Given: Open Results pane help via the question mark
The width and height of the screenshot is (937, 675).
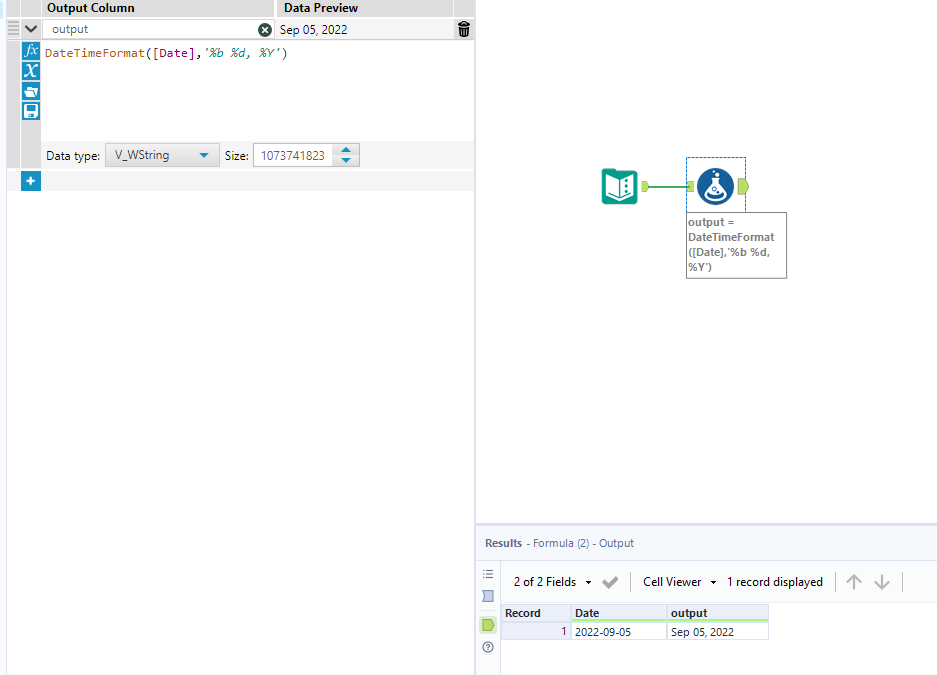Looking at the screenshot, I should pos(487,647).
